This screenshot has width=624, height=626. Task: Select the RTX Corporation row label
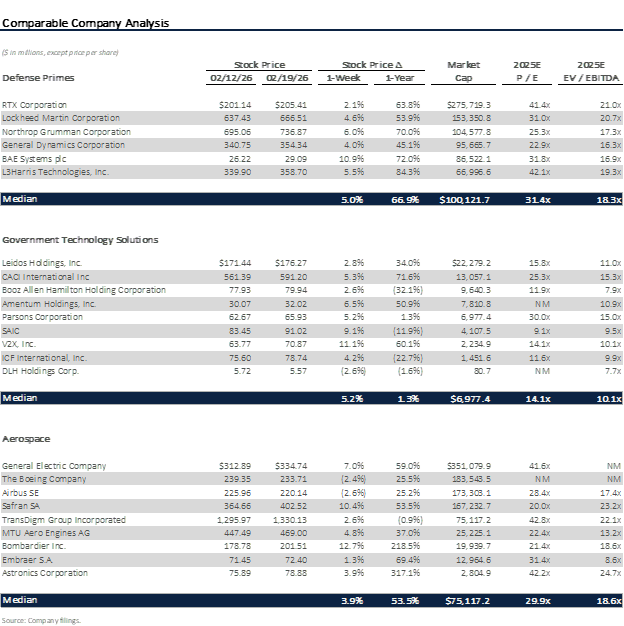coord(35,104)
